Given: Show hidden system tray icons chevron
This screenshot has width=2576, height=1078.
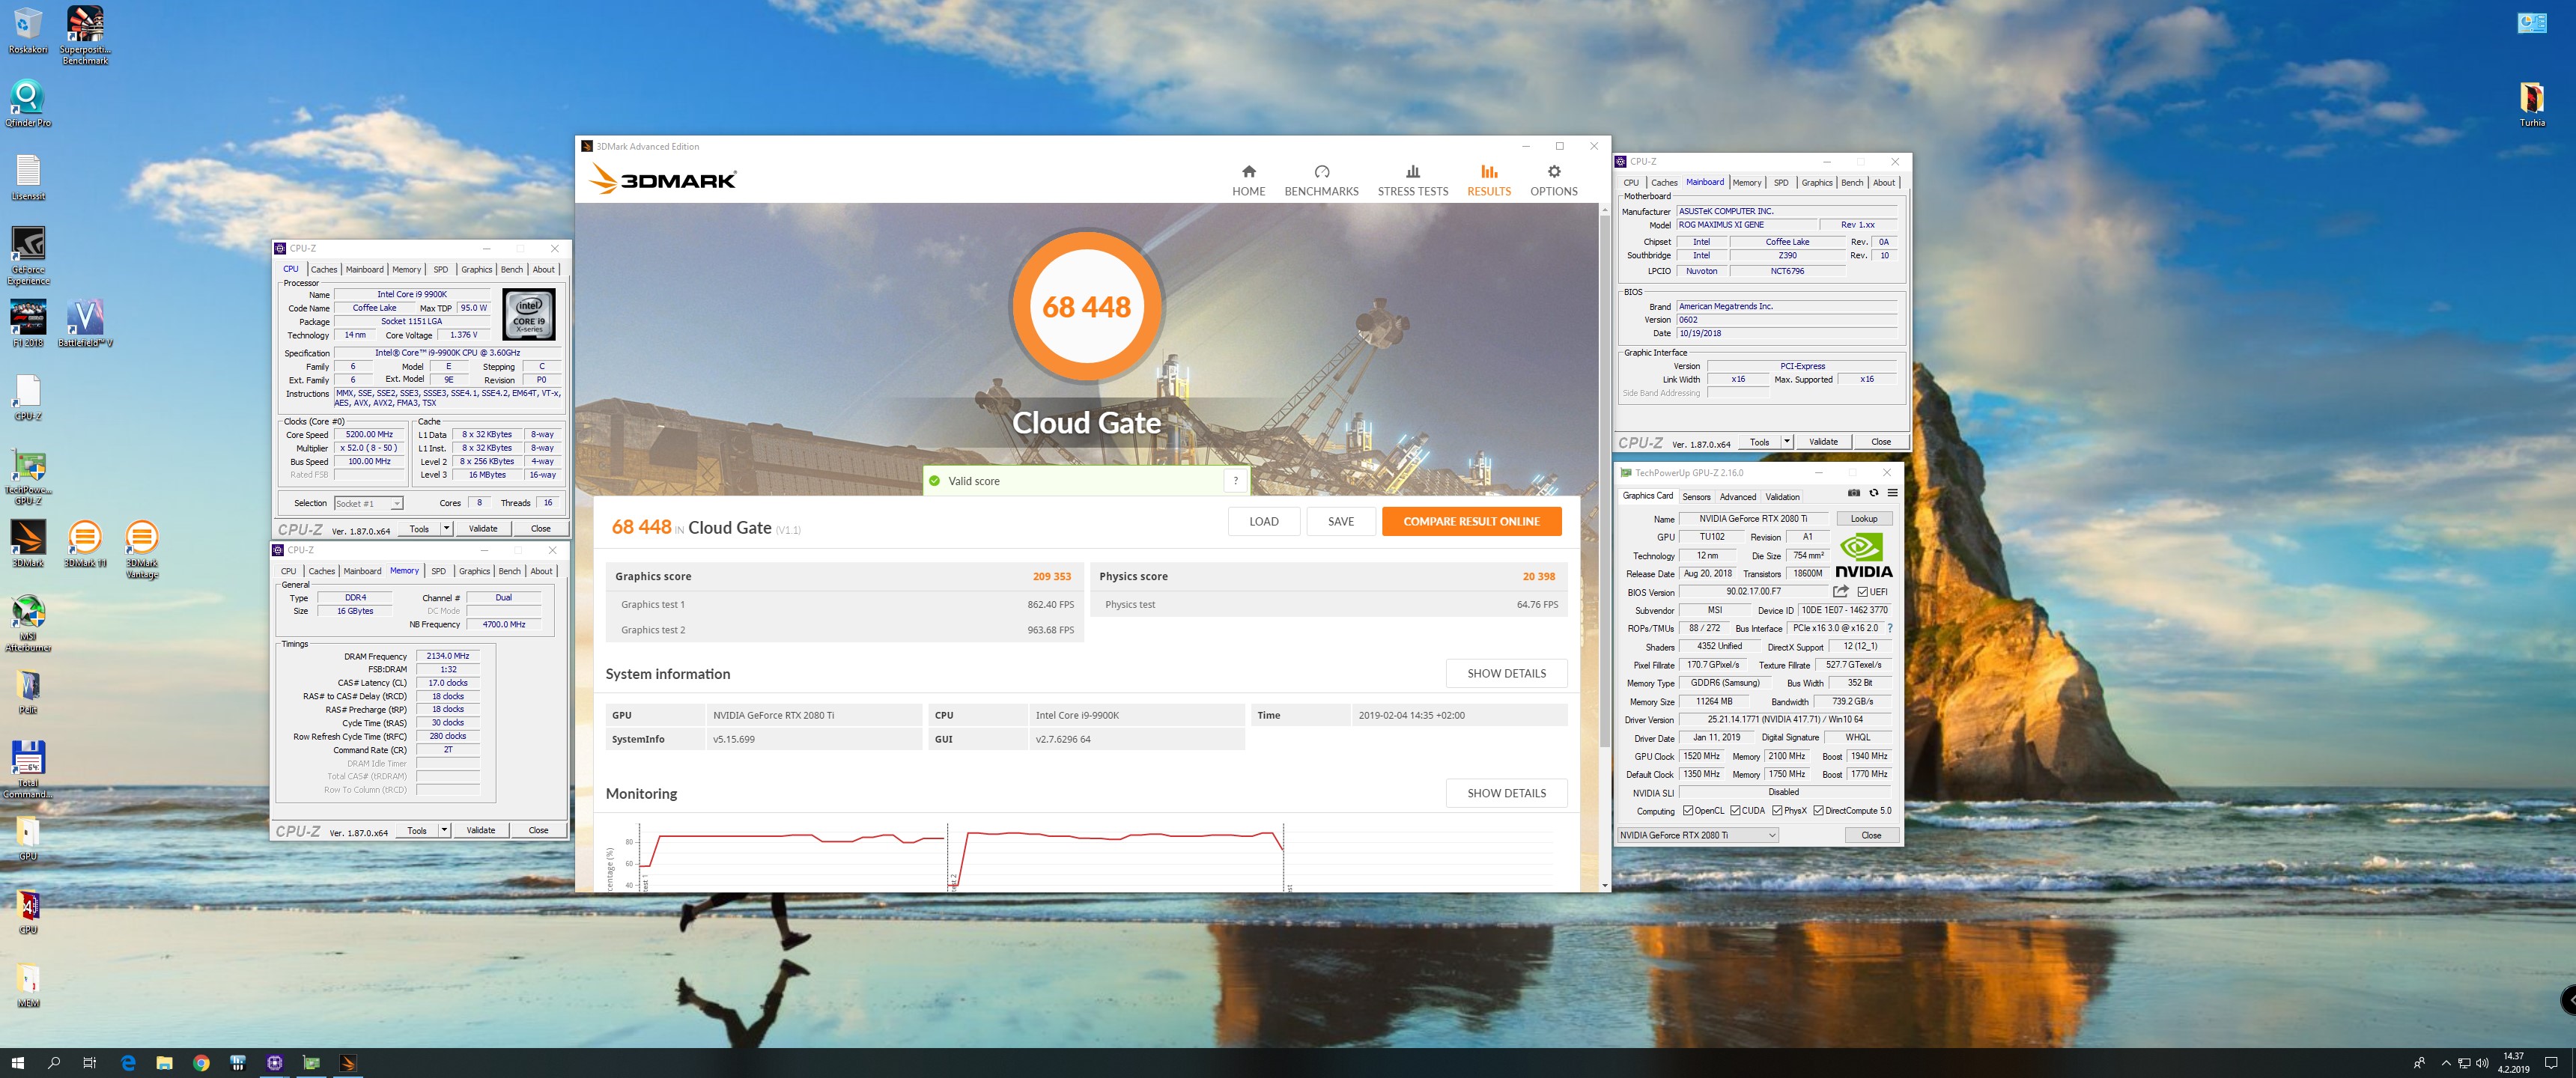Looking at the screenshot, I should click(x=2446, y=1063).
